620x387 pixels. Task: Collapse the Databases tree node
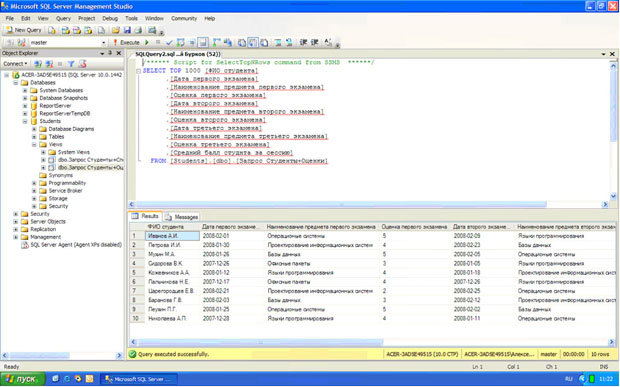point(15,83)
